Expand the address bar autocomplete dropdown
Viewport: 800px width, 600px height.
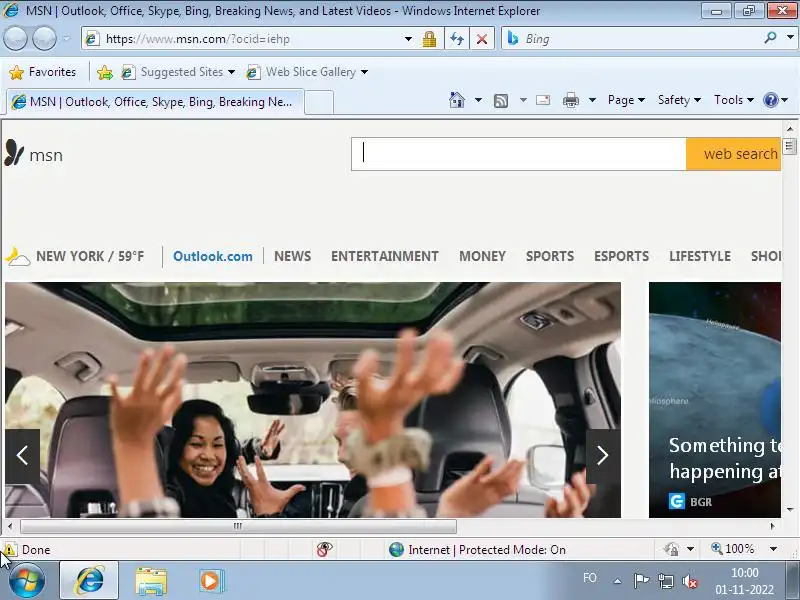click(x=408, y=39)
